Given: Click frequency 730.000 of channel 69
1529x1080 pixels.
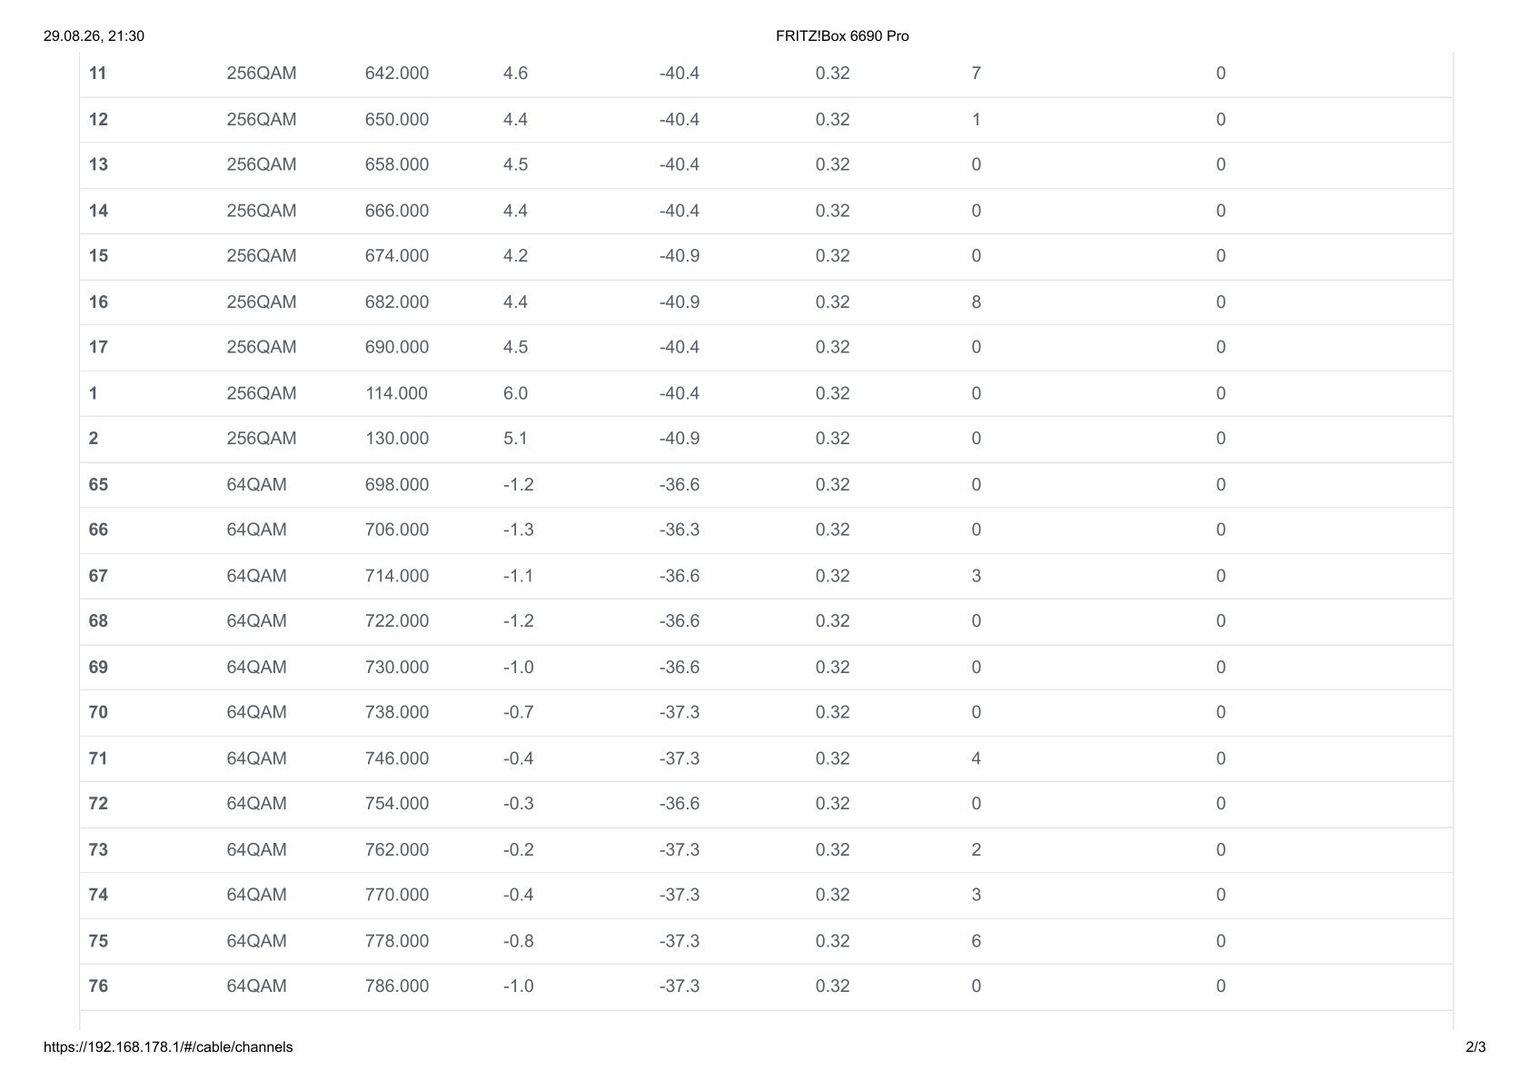Looking at the screenshot, I should 397,667.
